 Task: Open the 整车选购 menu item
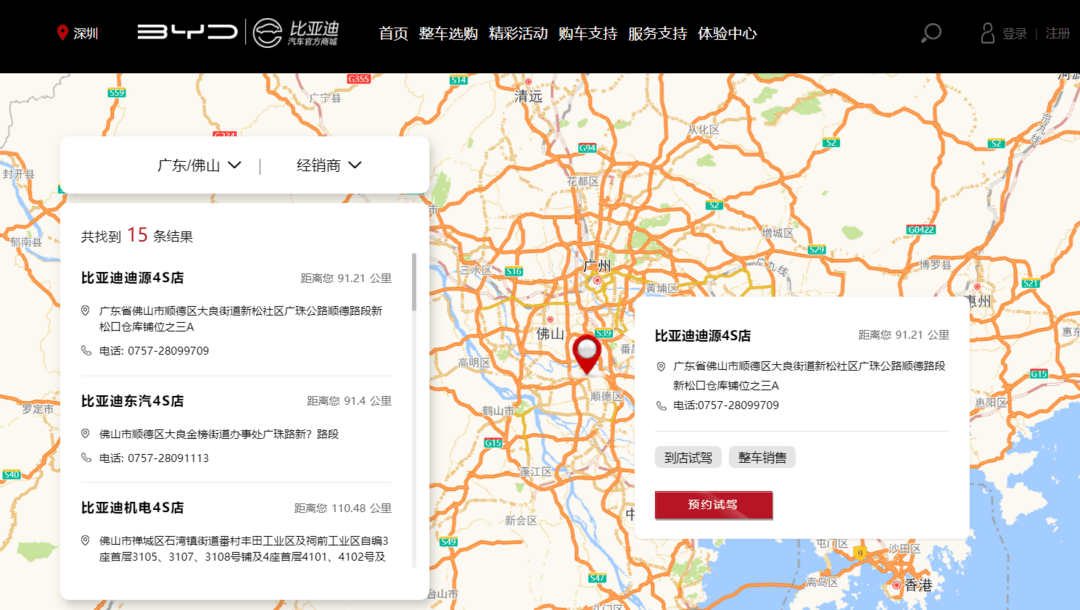pyautogui.click(x=448, y=33)
